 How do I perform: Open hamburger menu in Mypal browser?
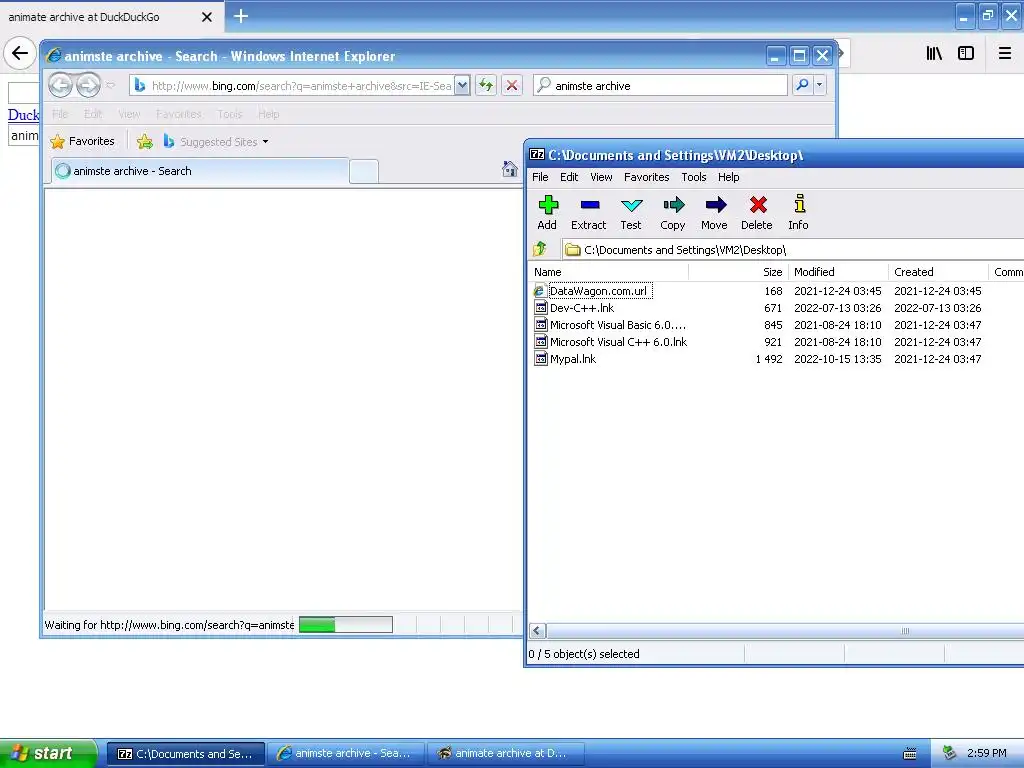(x=1005, y=53)
